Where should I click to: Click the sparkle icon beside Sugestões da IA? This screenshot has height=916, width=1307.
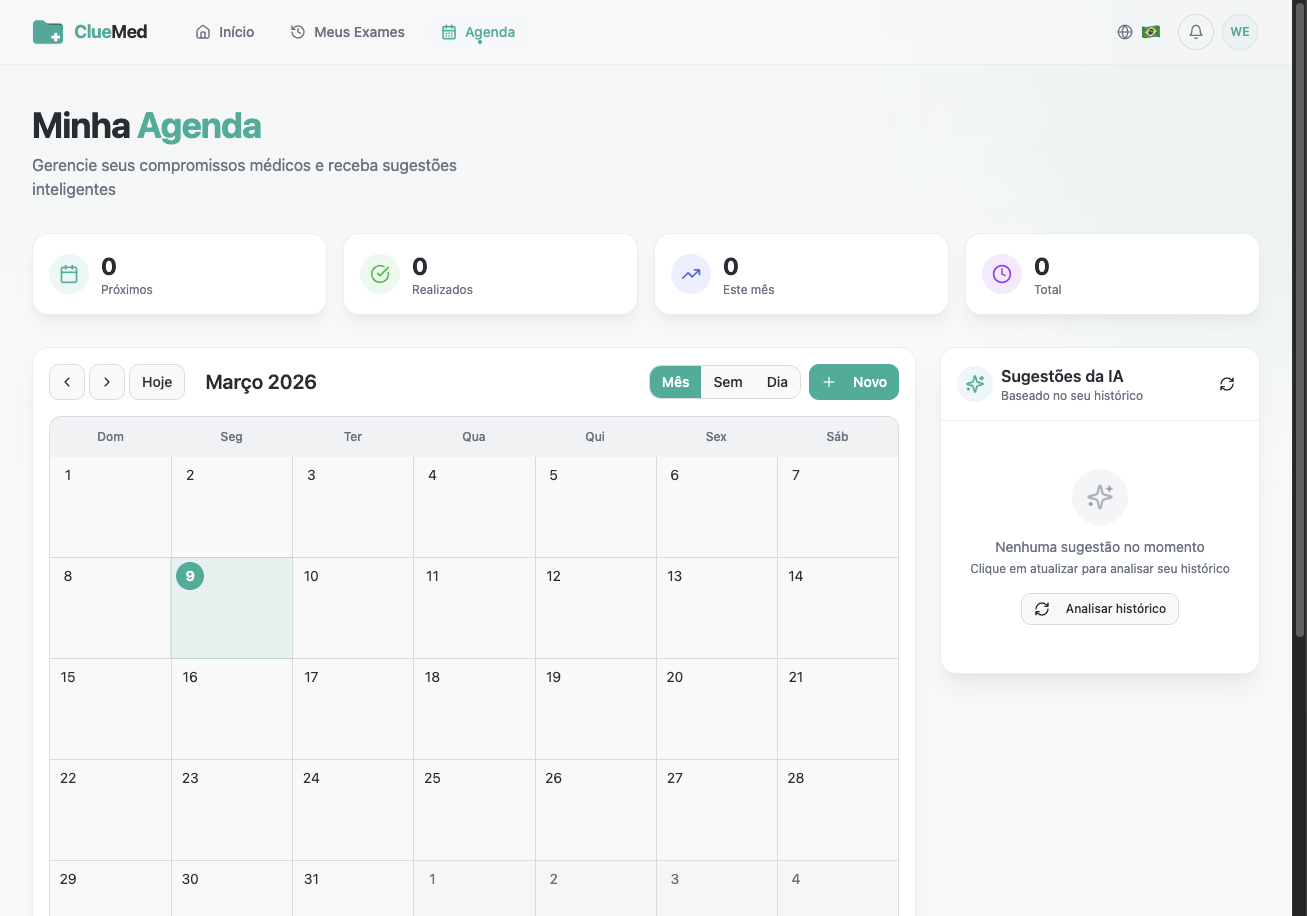[975, 384]
